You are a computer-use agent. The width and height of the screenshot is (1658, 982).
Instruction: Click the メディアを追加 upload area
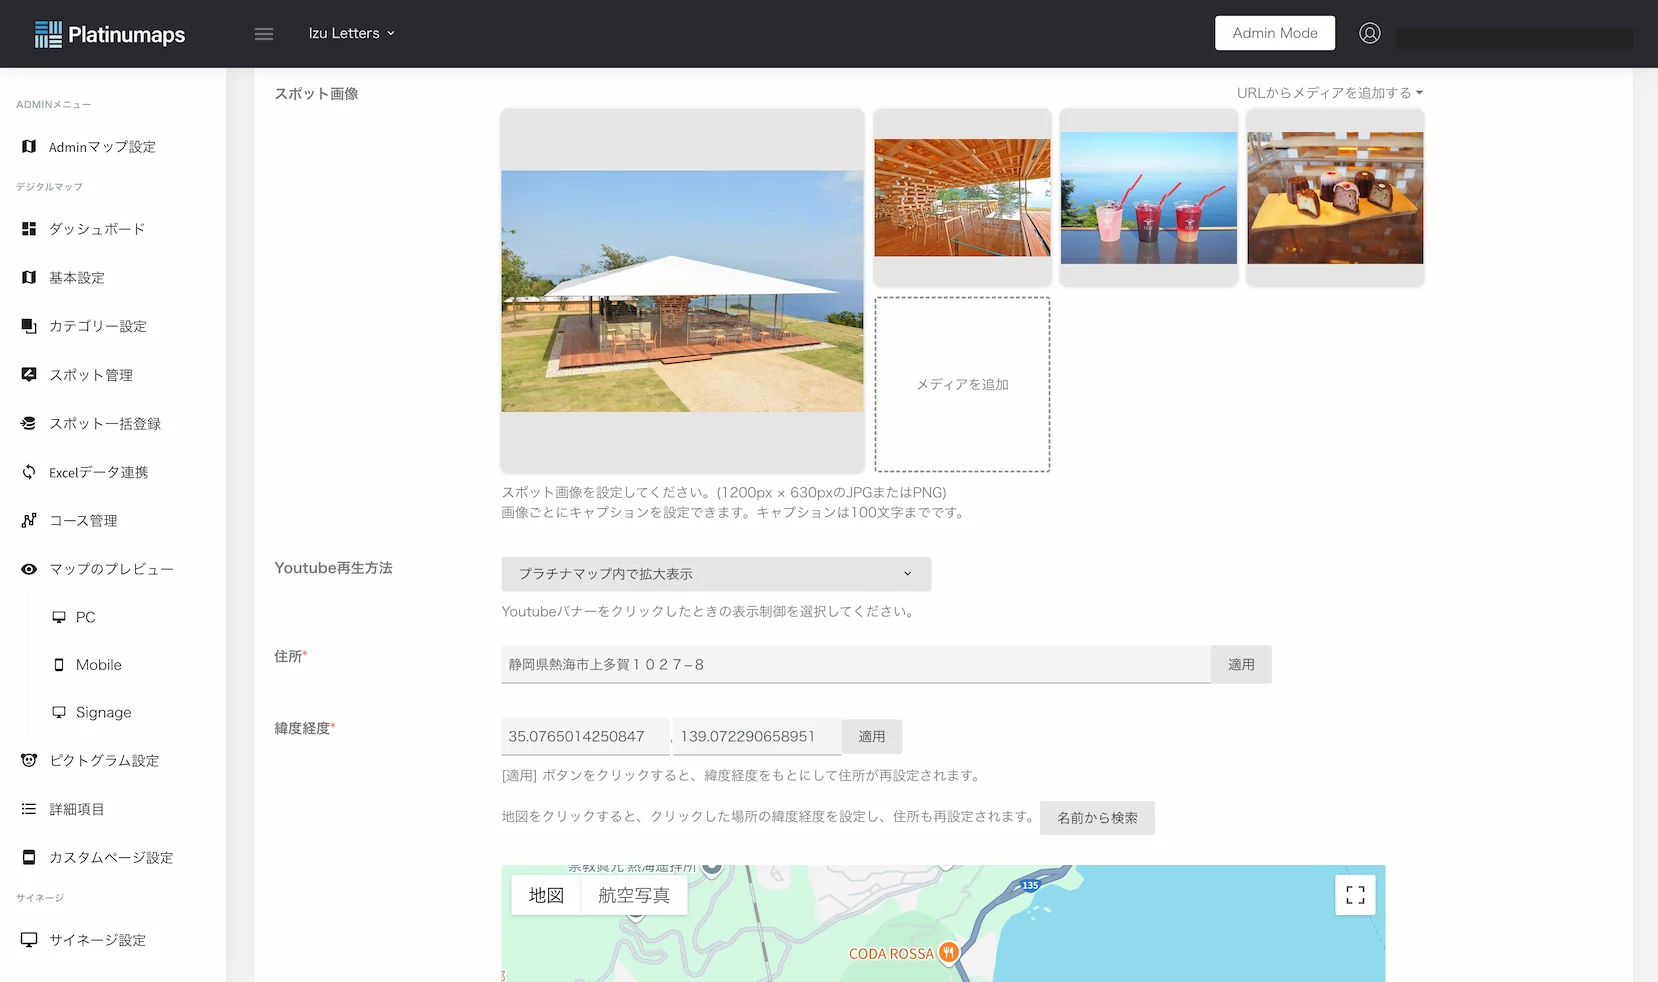(x=961, y=384)
